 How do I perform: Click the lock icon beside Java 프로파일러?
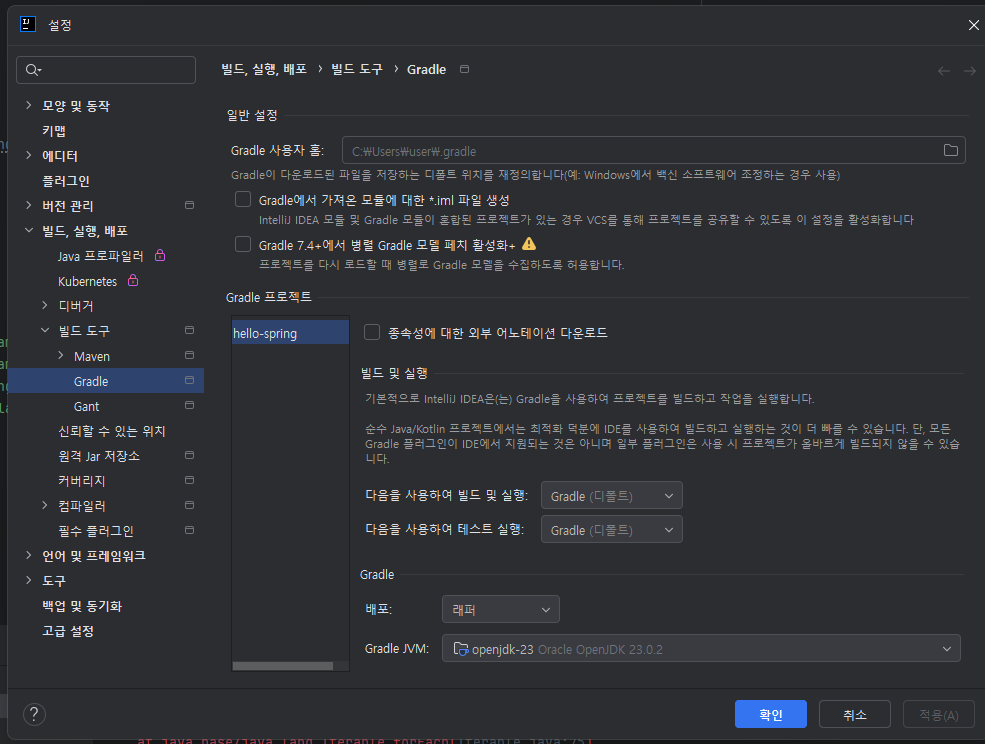click(160, 255)
